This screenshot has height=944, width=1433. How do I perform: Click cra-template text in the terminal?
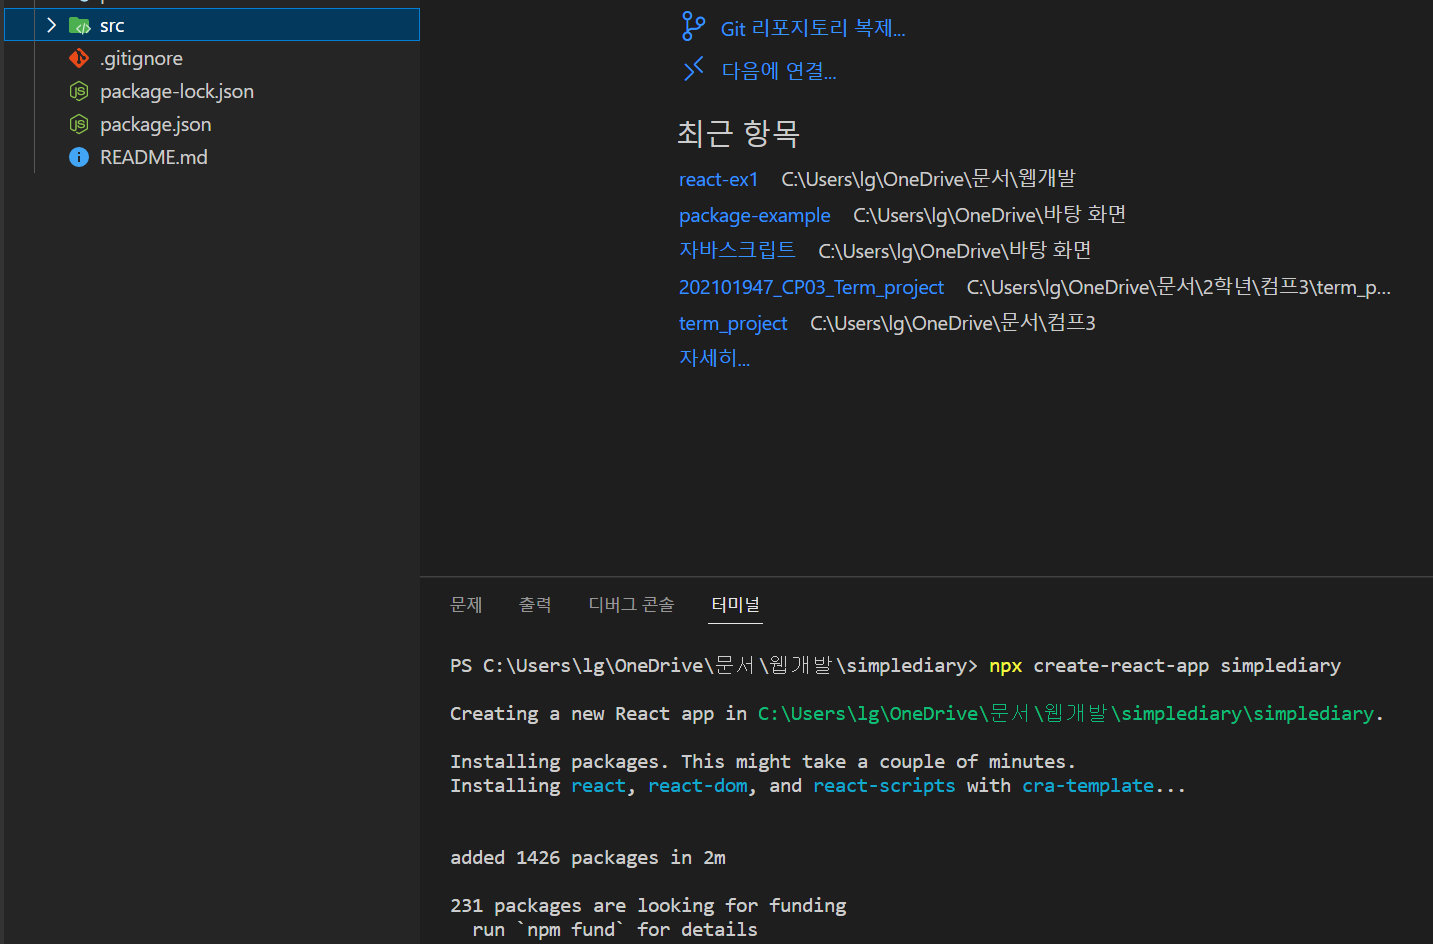pyautogui.click(x=1087, y=785)
